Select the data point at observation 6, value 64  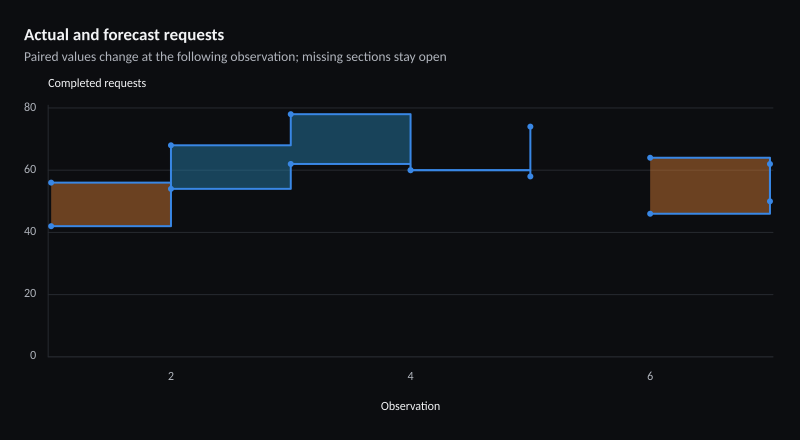tap(650, 158)
